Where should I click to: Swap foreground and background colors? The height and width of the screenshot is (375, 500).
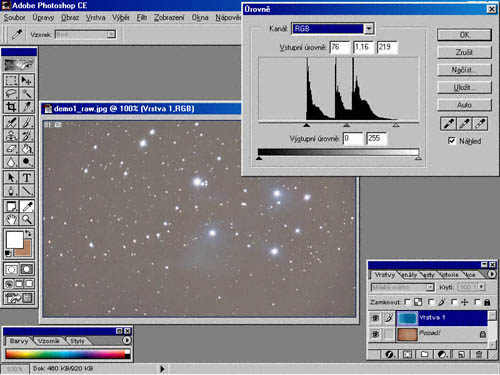click(29, 233)
